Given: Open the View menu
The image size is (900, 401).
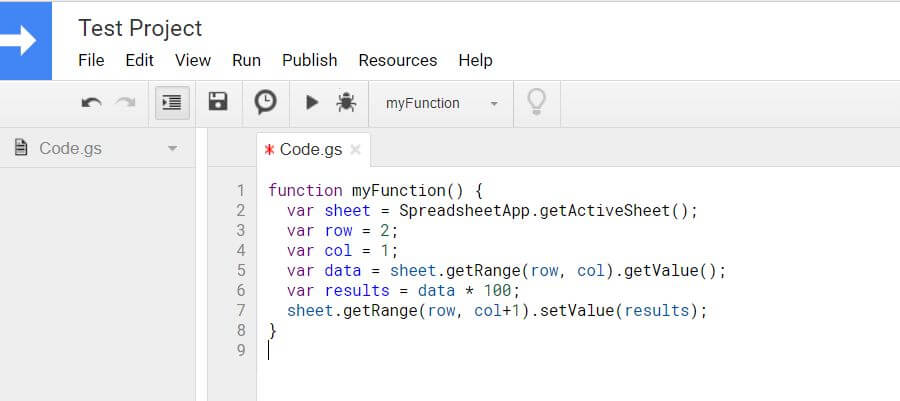Looking at the screenshot, I should pyautogui.click(x=193, y=60).
